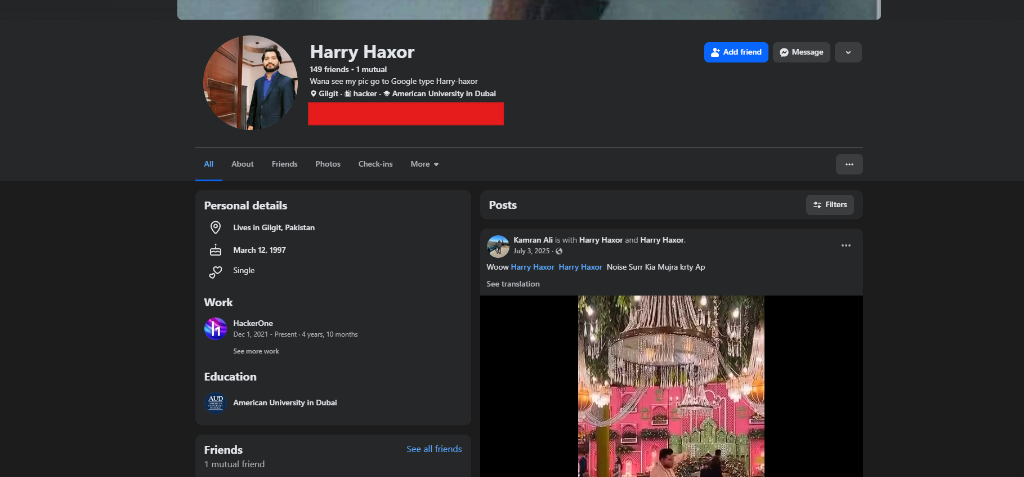Viewport: 1024px width, 477px height.
Task: Click the public audience globe icon on post
Action: 559,251
